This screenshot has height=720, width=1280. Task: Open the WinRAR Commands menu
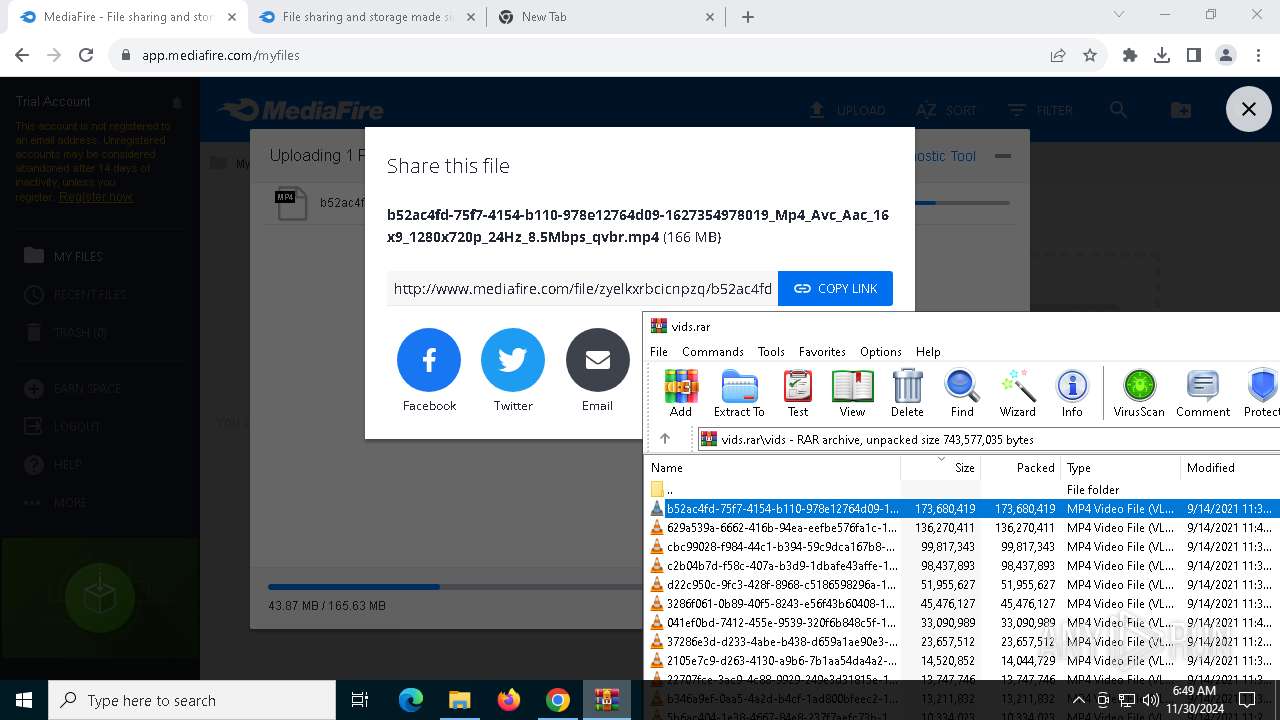point(713,352)
